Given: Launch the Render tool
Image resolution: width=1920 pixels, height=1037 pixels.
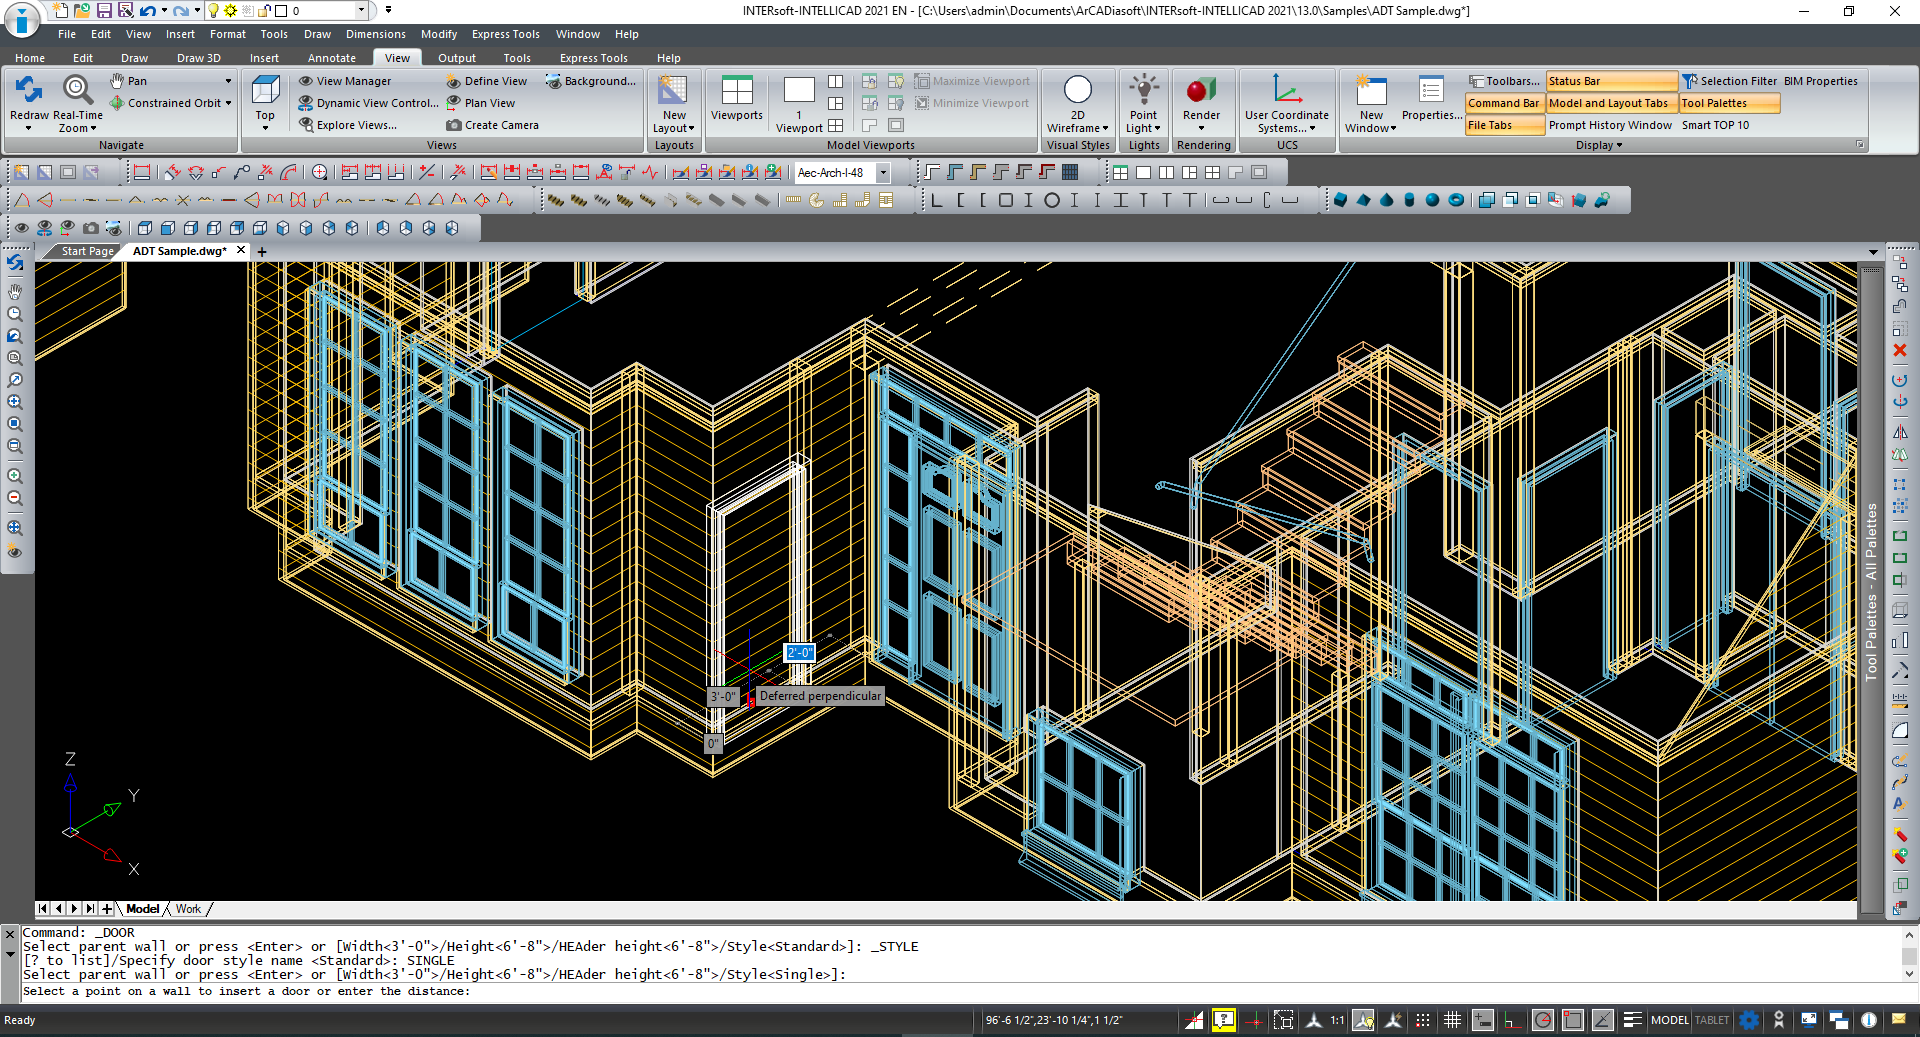Looking at the screenshot, I should pos(1201,100).
